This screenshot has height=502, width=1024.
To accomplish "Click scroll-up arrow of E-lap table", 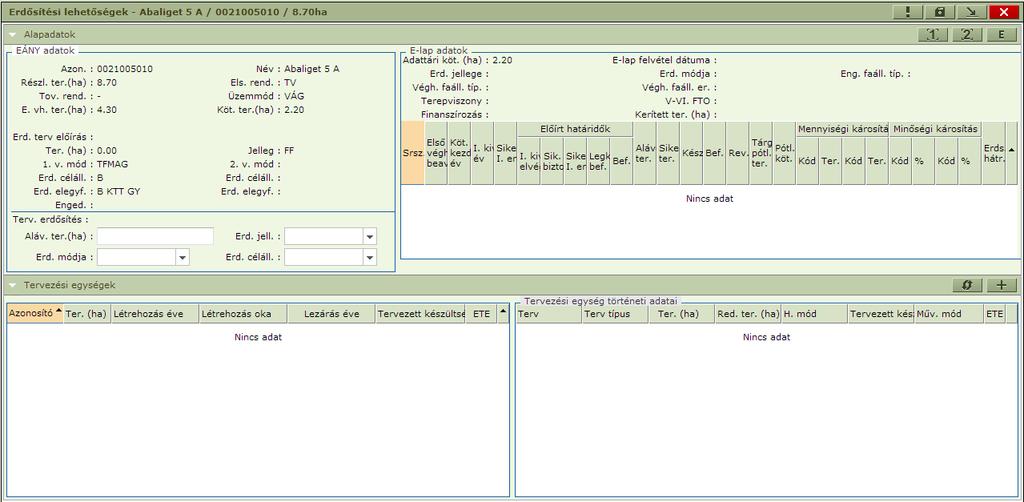I will [1011, 149].
